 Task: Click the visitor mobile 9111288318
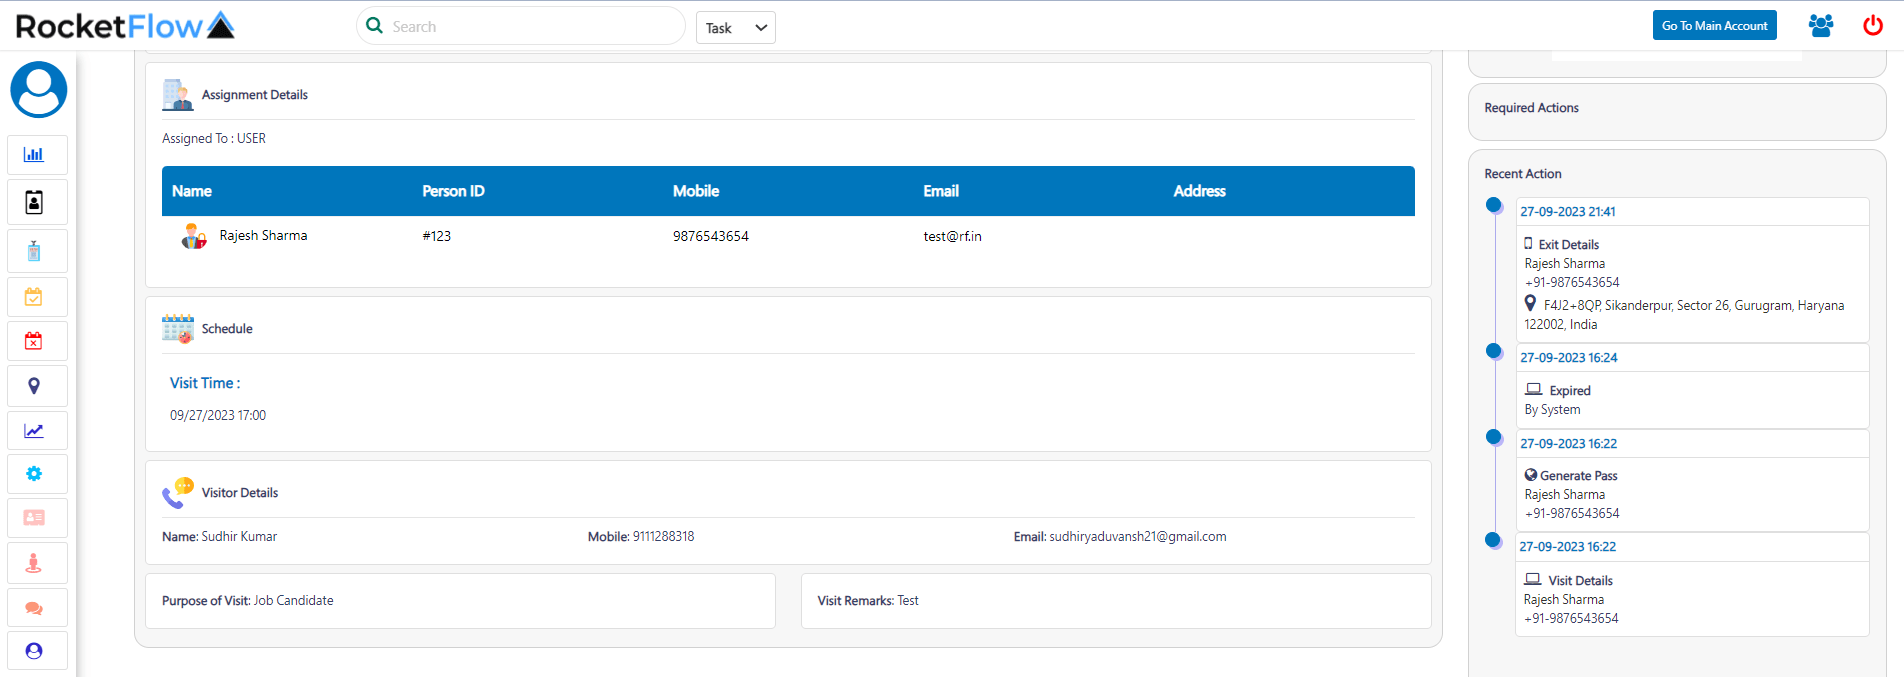[x=663, y=537]
